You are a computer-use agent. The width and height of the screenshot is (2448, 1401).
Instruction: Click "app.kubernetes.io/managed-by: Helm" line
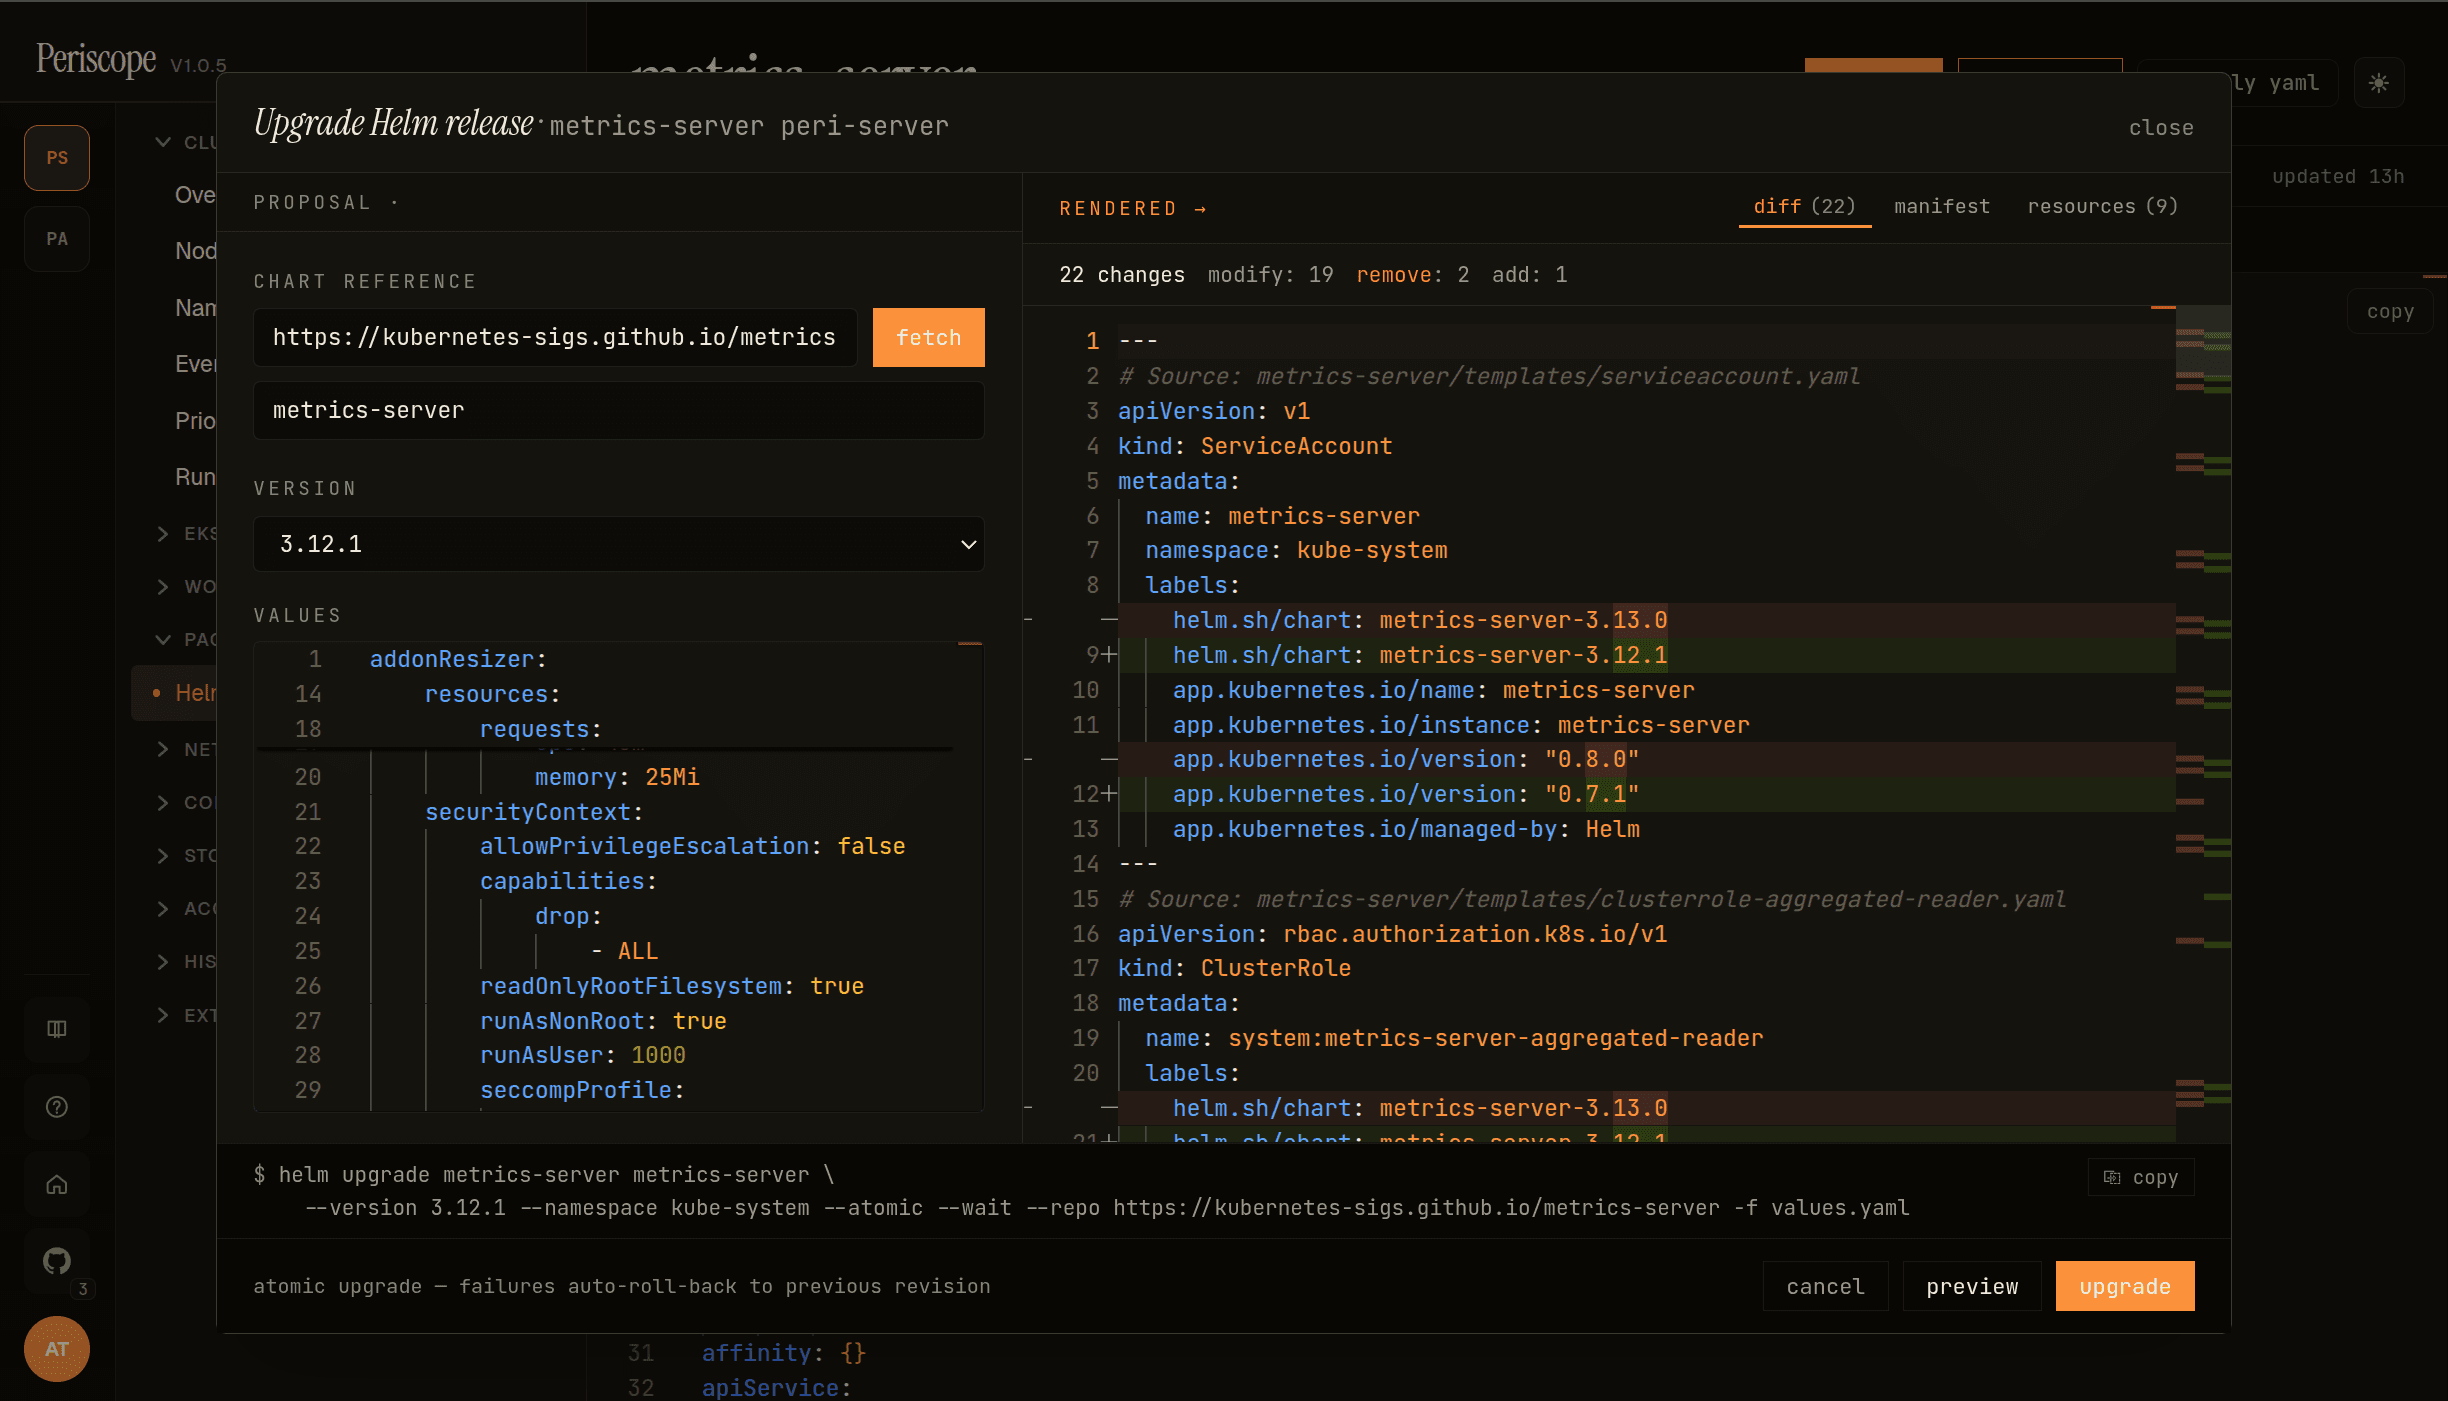click(x=1406, y=829)
